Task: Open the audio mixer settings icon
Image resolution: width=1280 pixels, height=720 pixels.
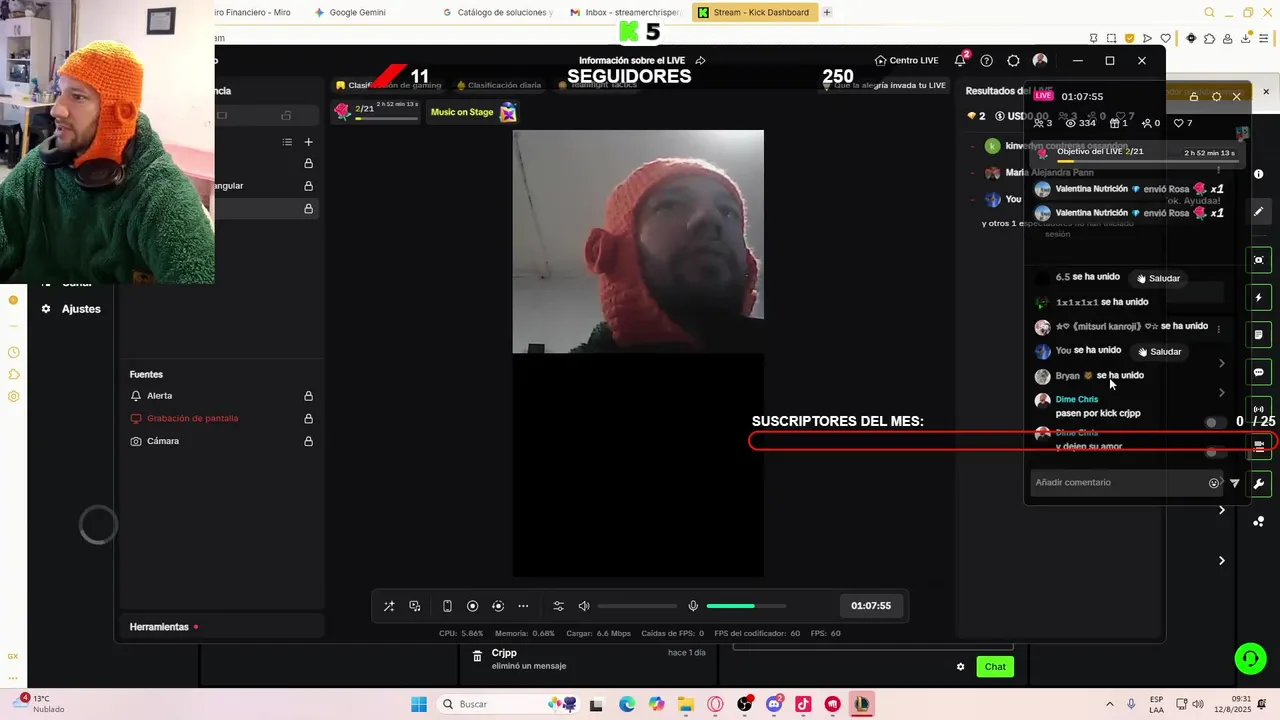Action: pos(558,606)
